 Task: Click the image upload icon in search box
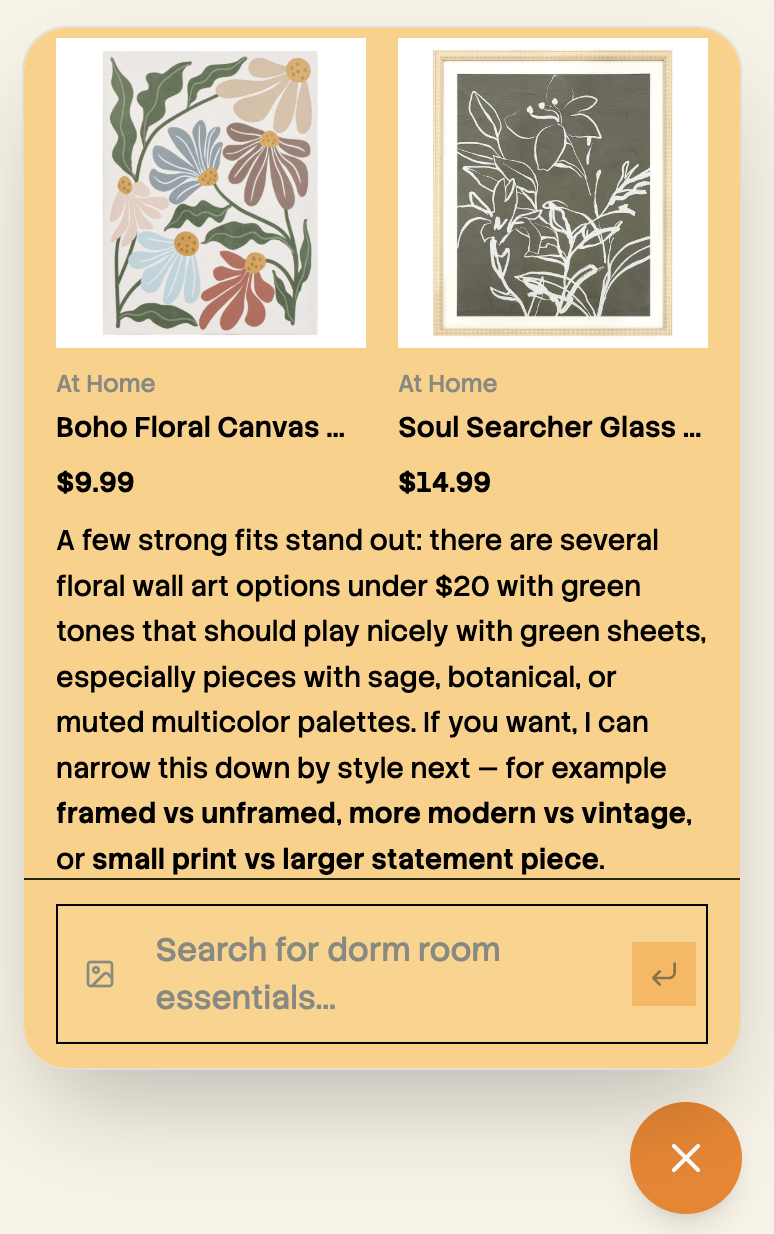pos(100,974)
